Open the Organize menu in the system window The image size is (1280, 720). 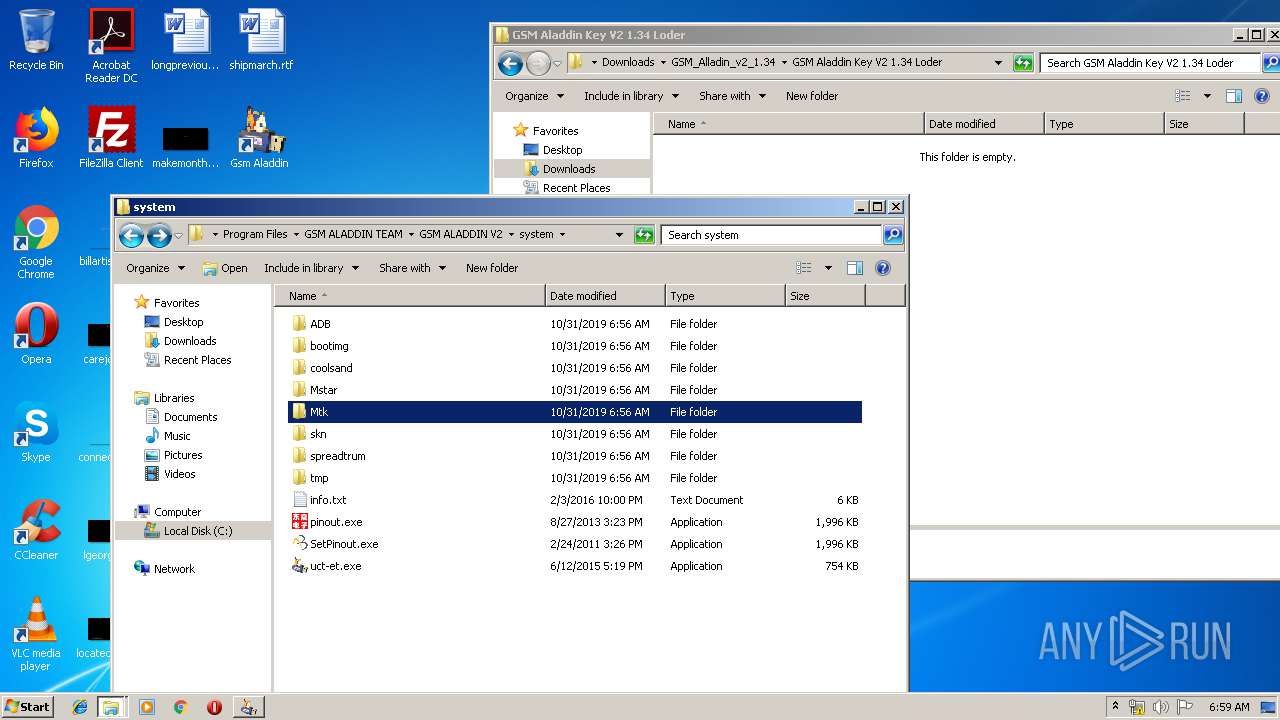[155, 268]
